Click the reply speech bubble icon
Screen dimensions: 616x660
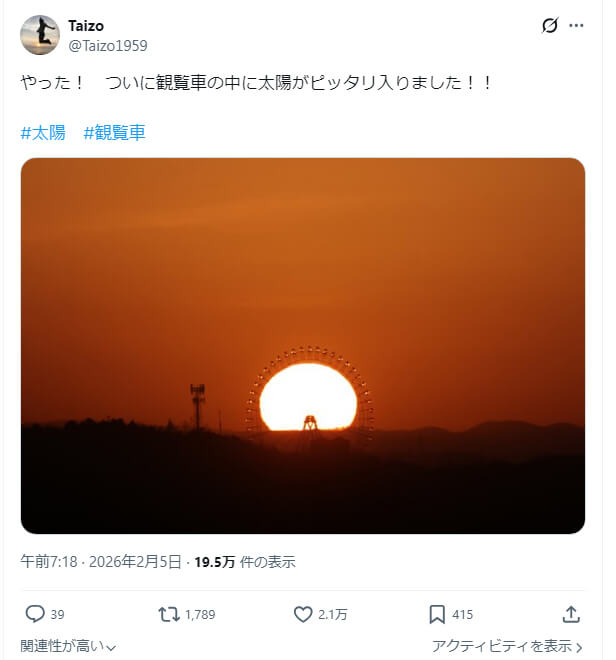pyautogui.click(x=35, y=614)
